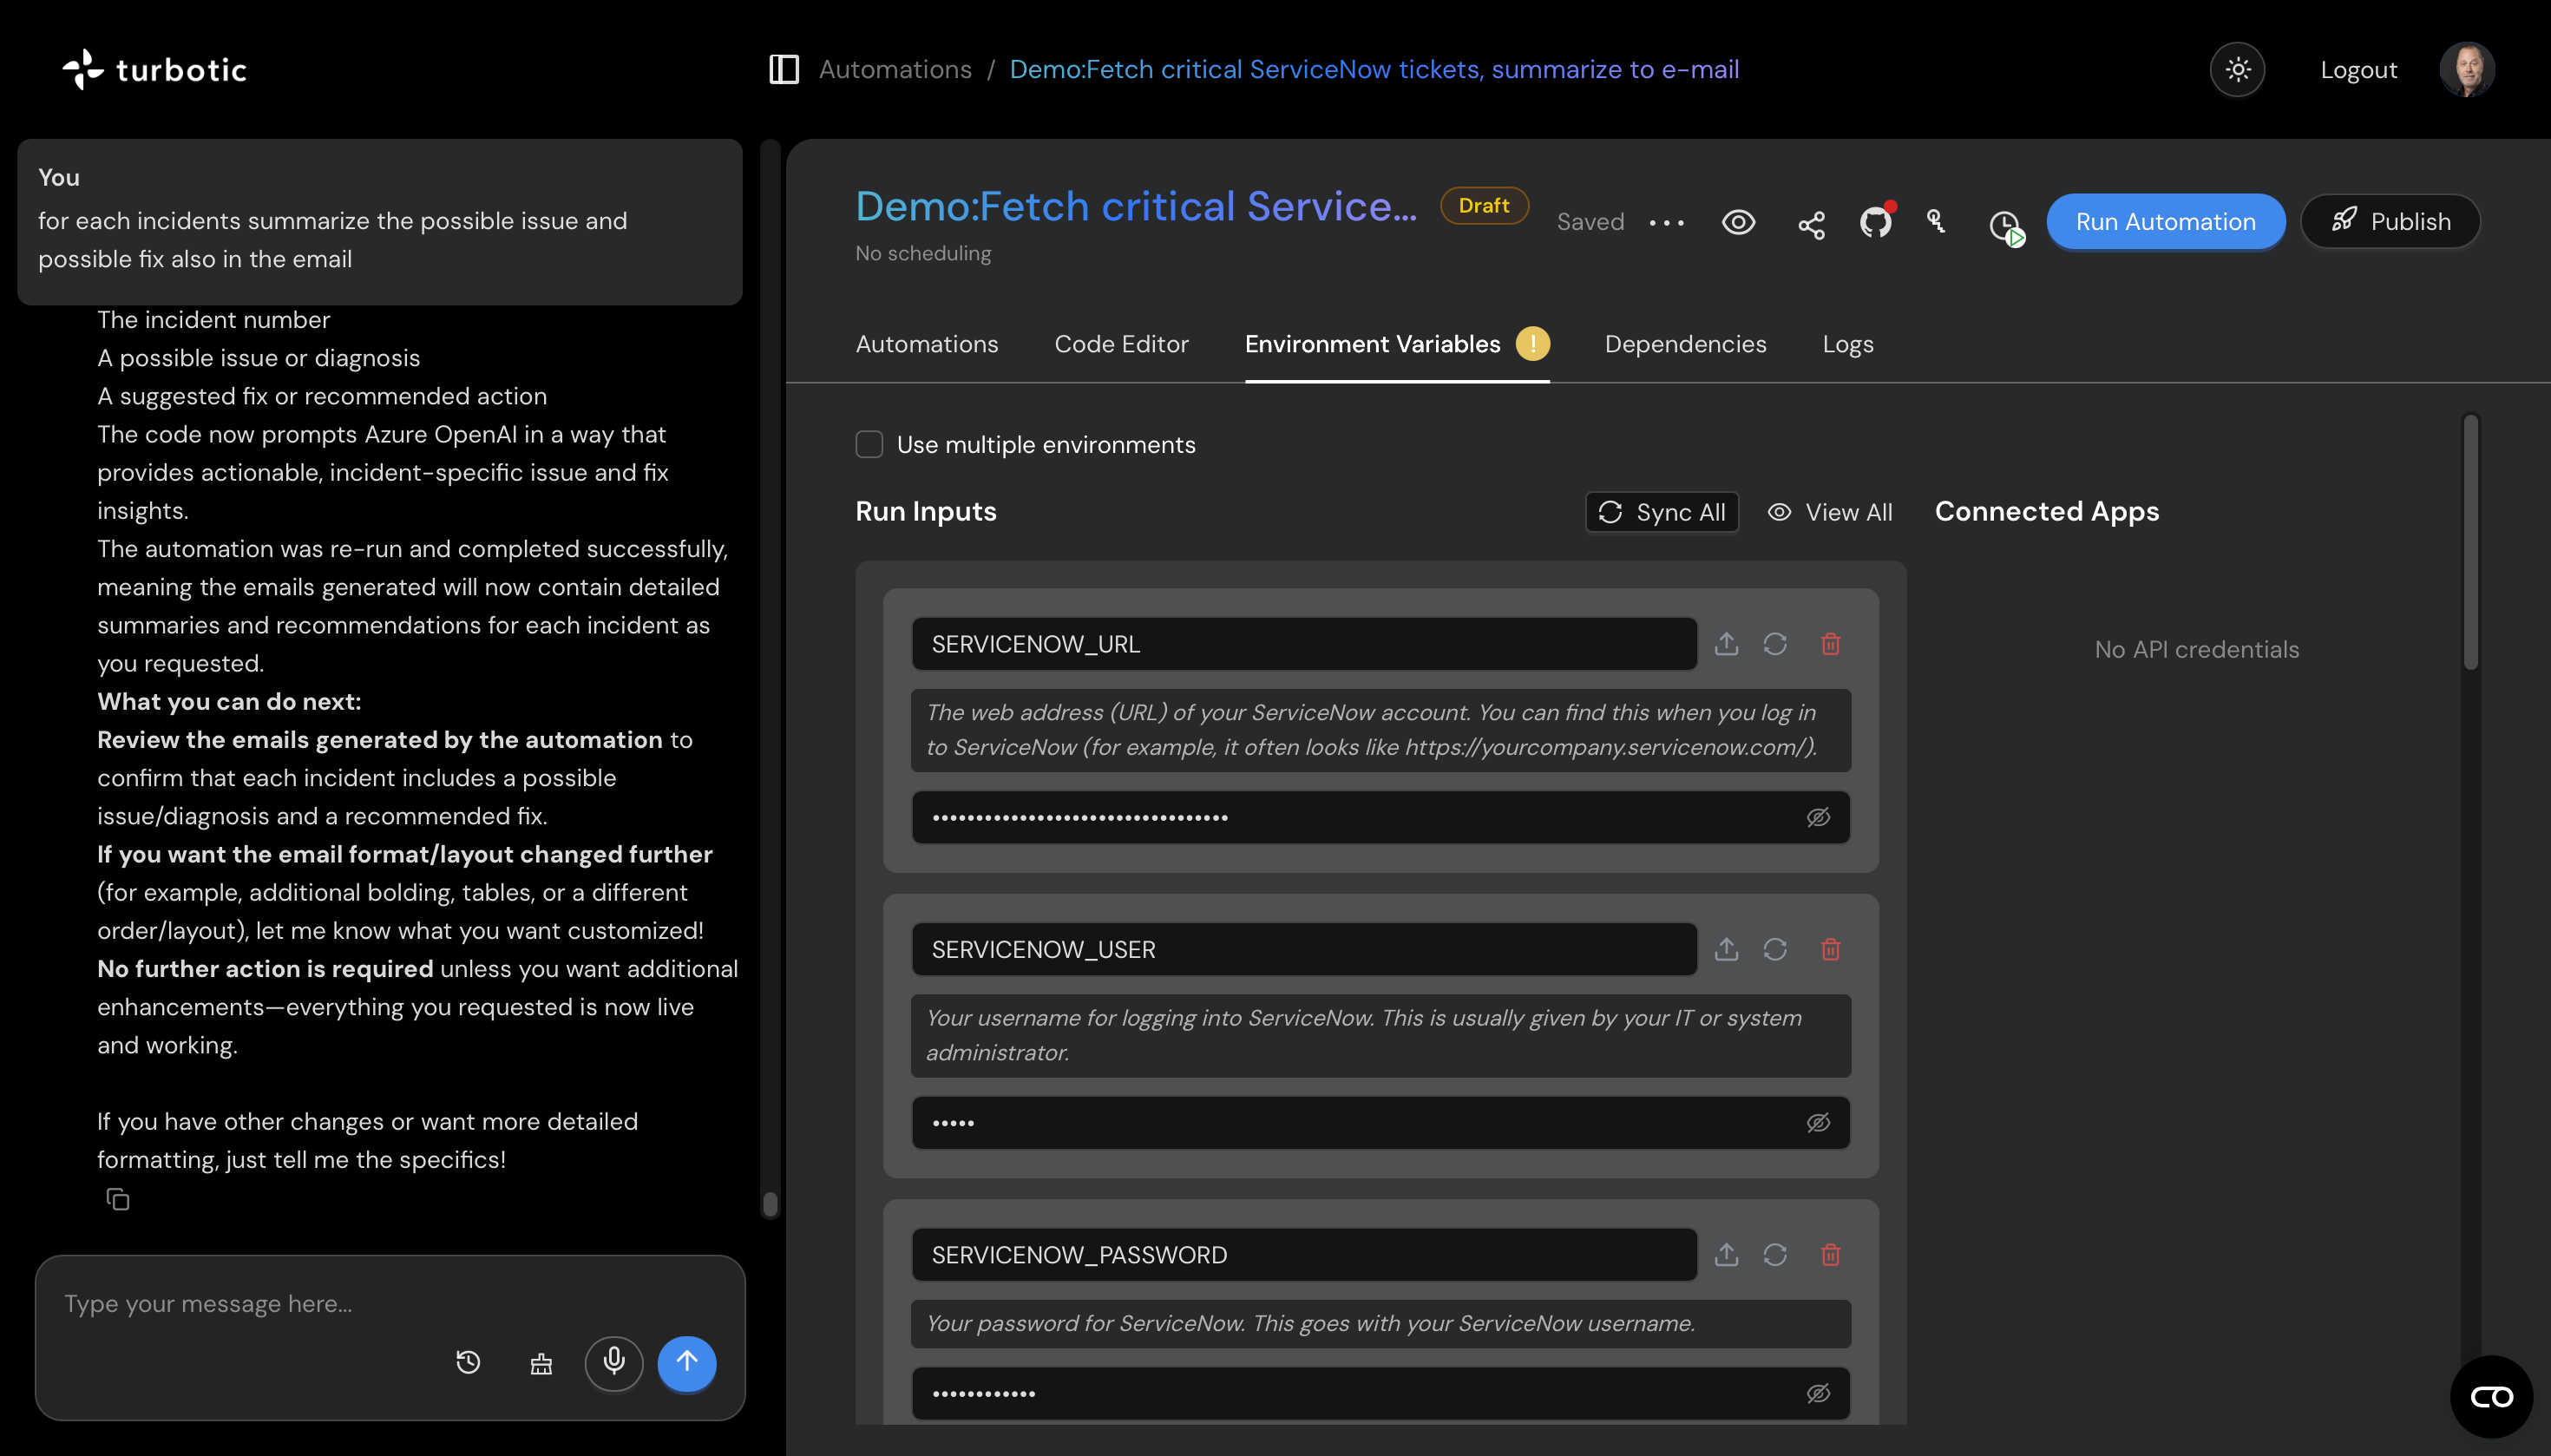Open the GitHub integration icon

coord(1876,222)
